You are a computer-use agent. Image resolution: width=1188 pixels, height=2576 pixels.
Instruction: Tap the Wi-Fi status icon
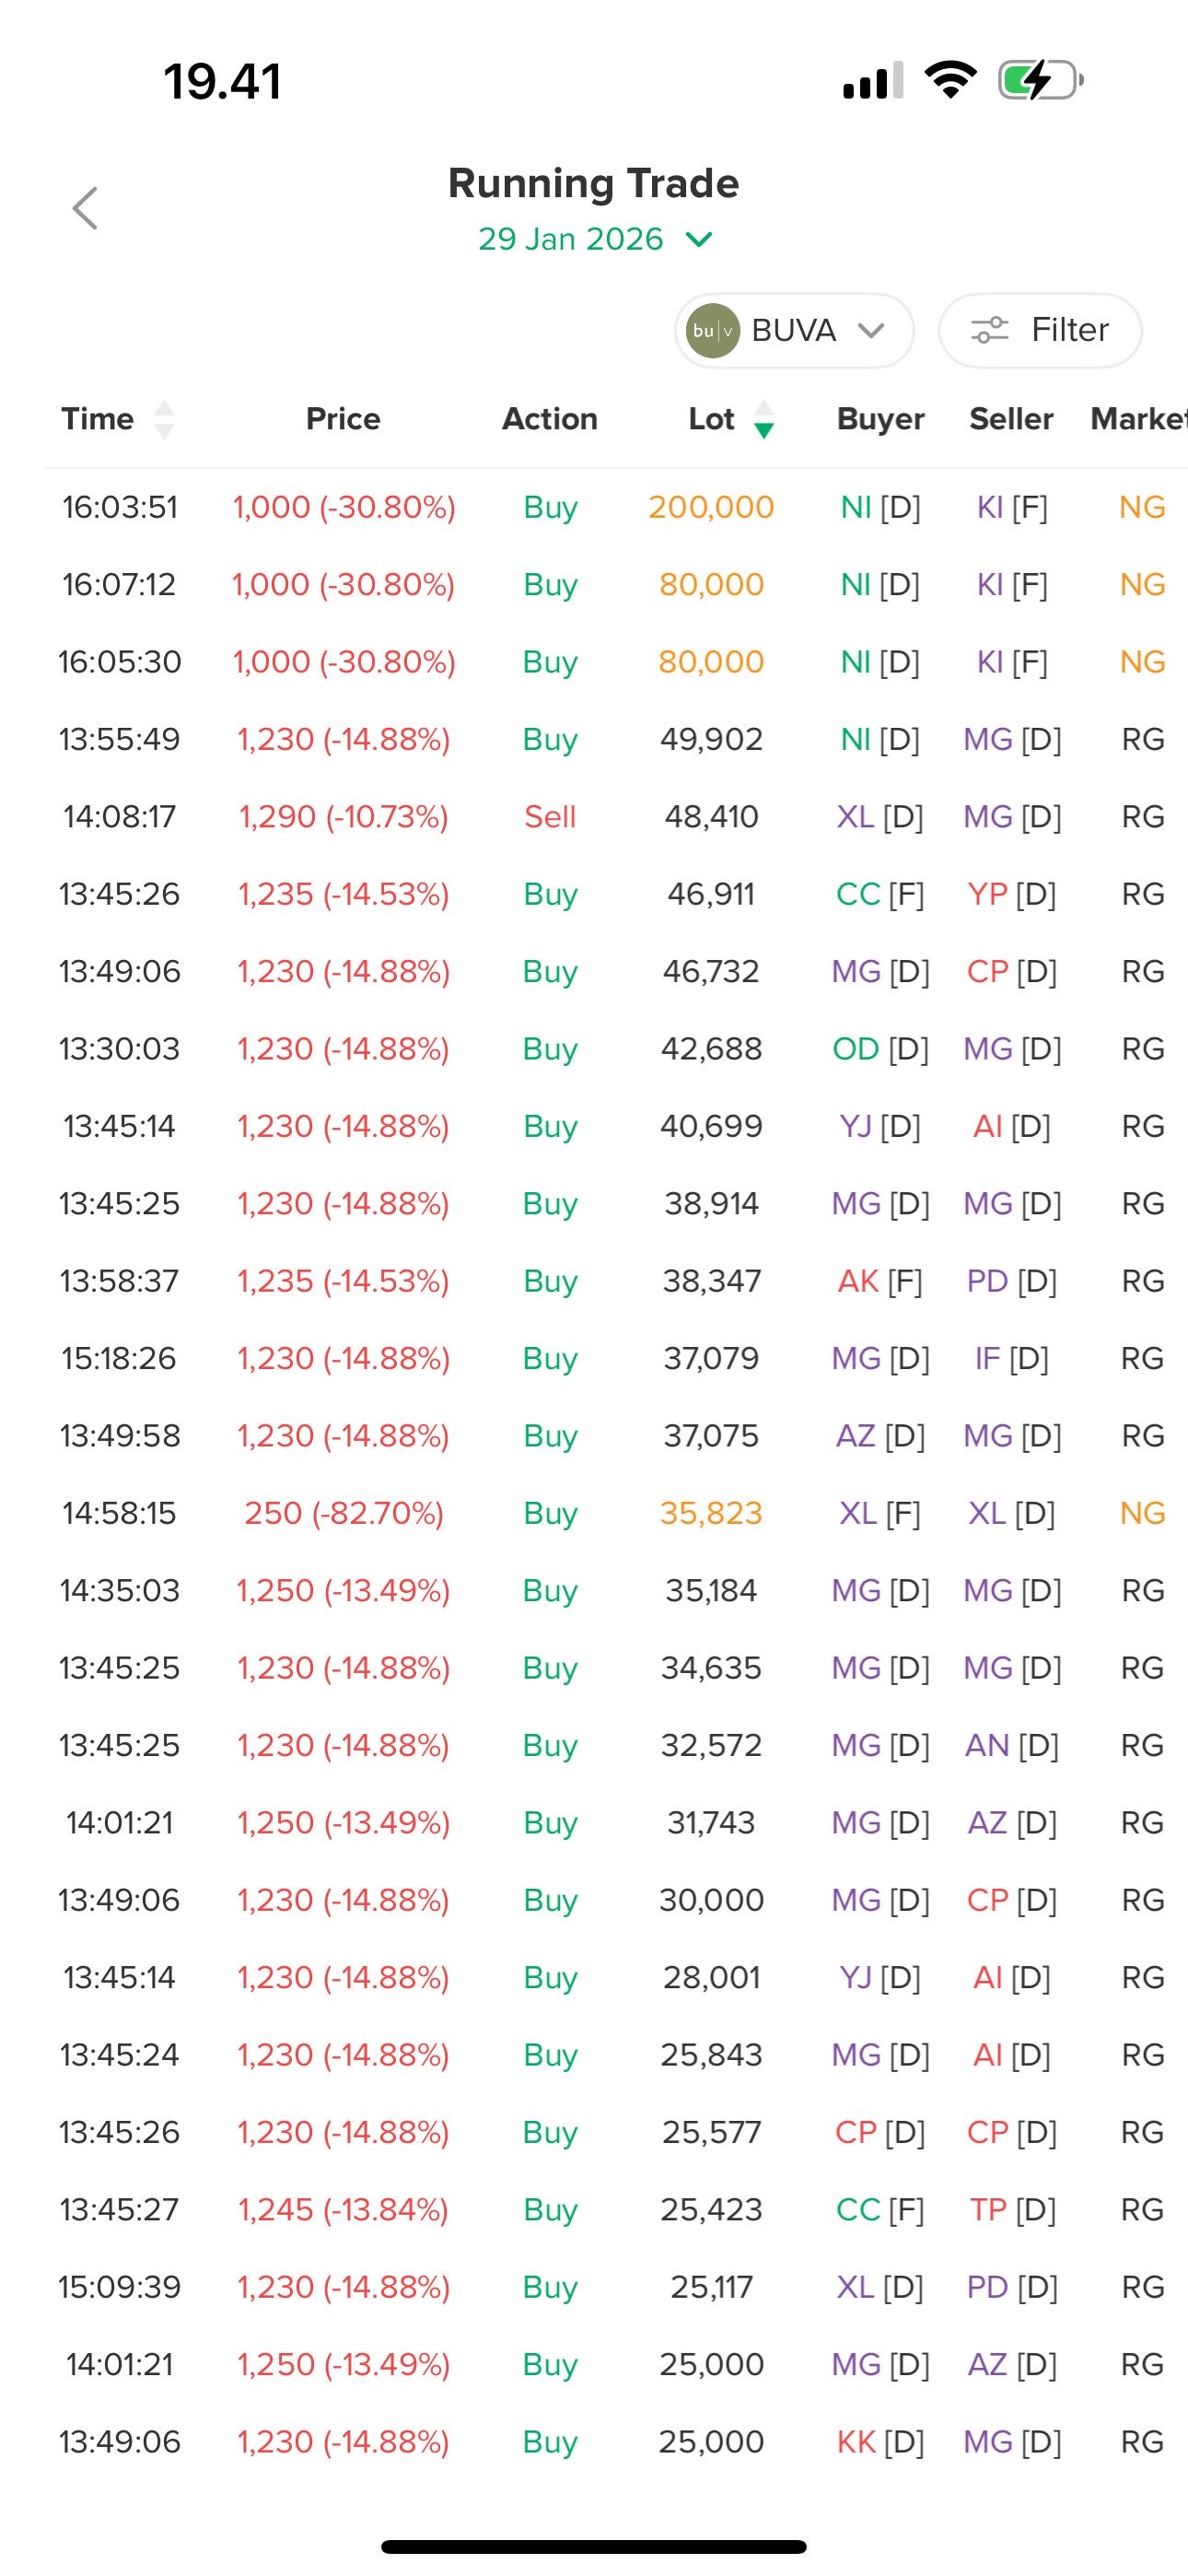[x=950, y=80]
